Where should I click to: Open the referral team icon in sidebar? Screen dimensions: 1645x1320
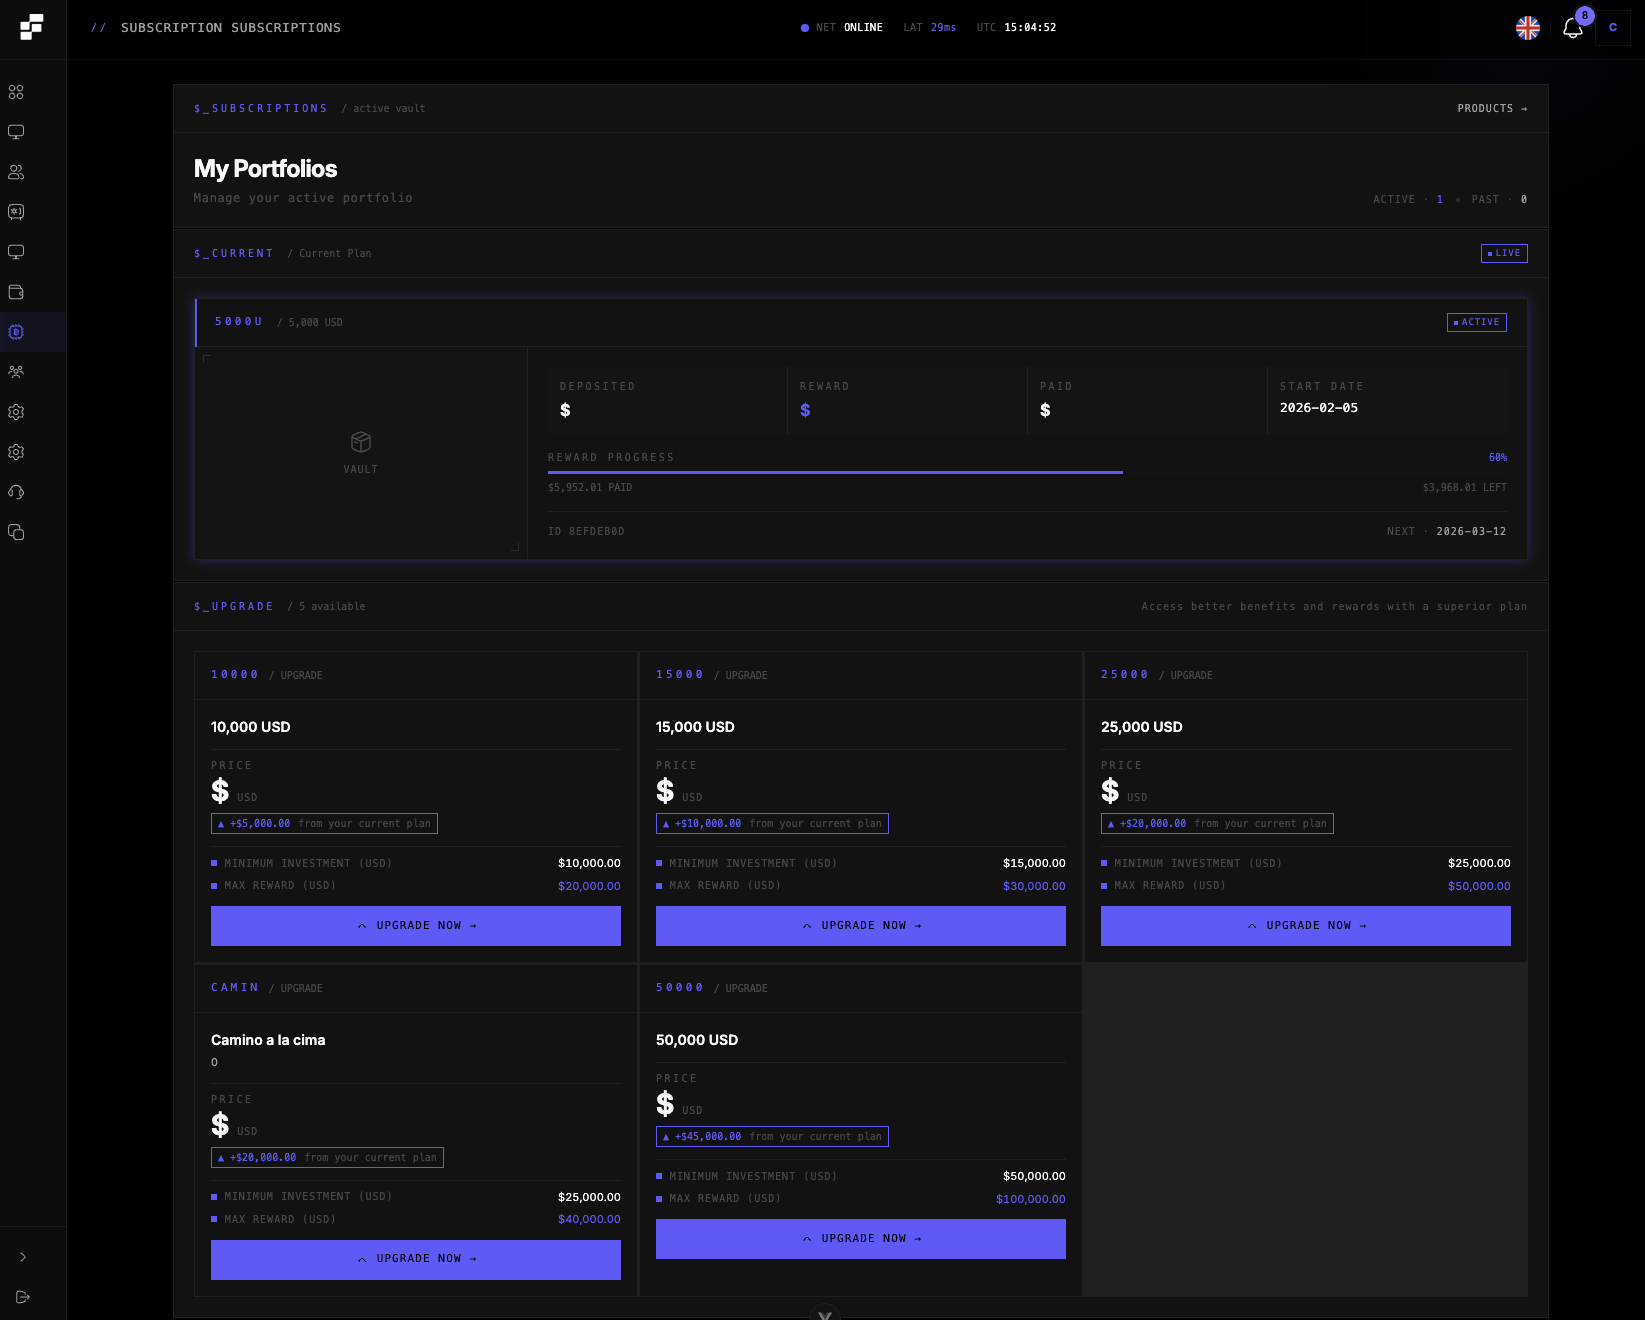(16, 371)
